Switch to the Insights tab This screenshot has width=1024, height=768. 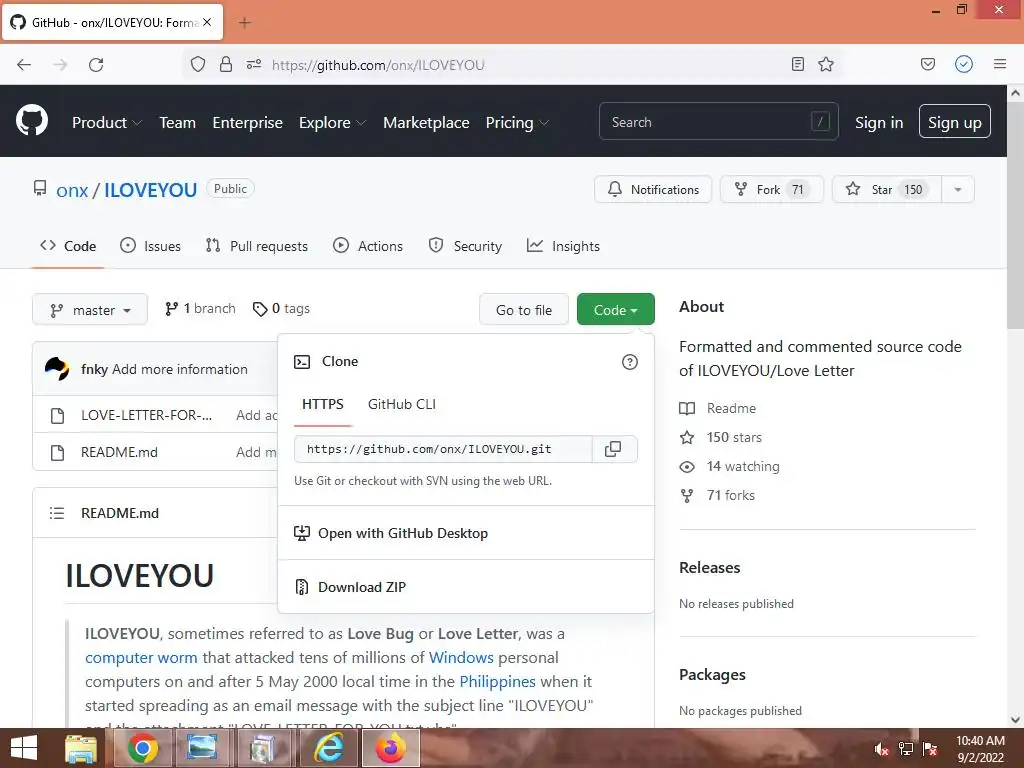point(563,246)
